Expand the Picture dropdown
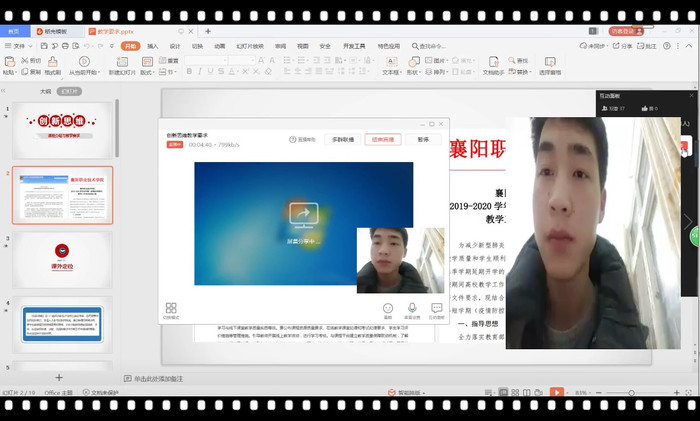This screenshot has width=700, height=421. click(x=437, y=60)
